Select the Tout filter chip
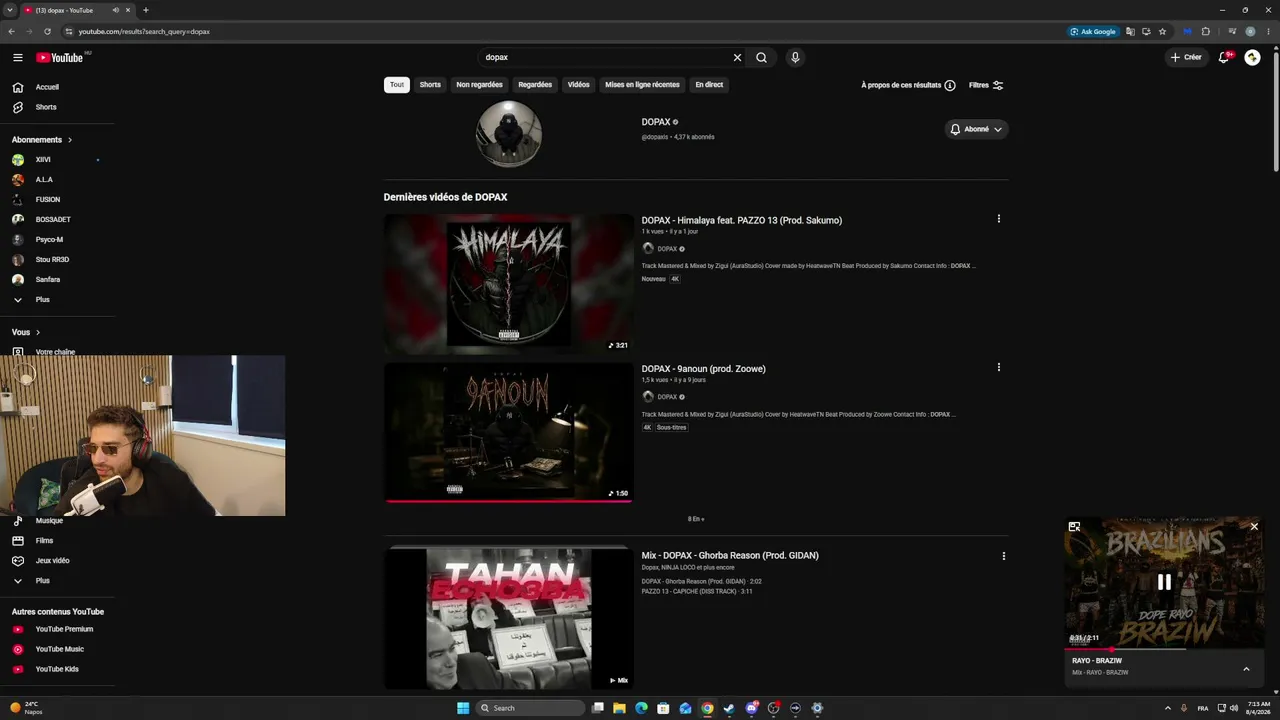Image resolution: width=1280 pixels, height=720 pixels. (397, 85)
